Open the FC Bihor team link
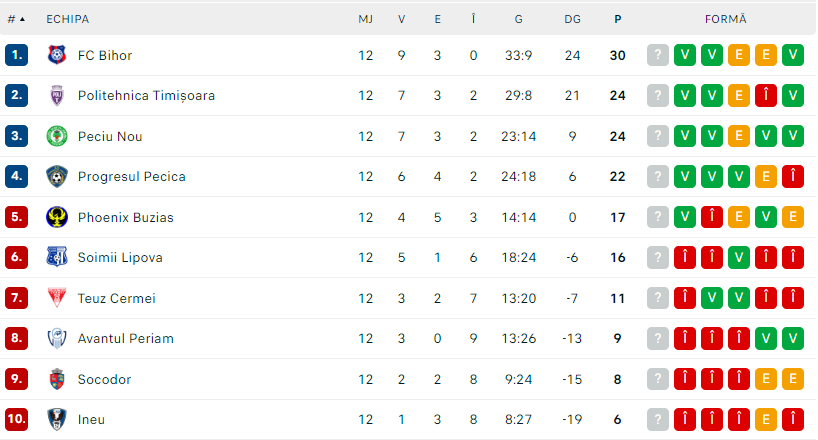 [105, 55]
